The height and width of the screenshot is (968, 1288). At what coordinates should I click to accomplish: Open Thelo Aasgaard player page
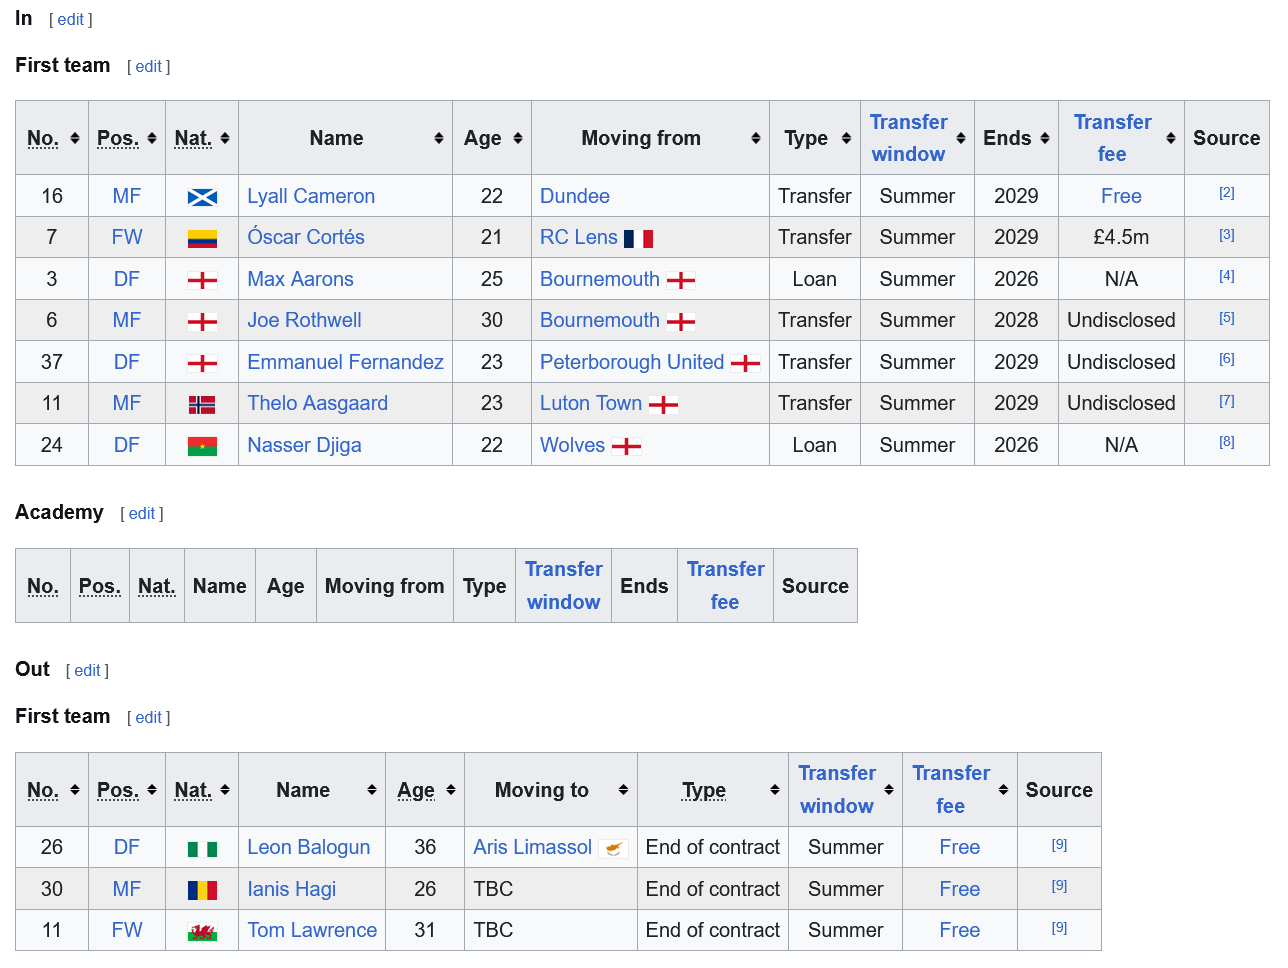[x=317, y=404]
